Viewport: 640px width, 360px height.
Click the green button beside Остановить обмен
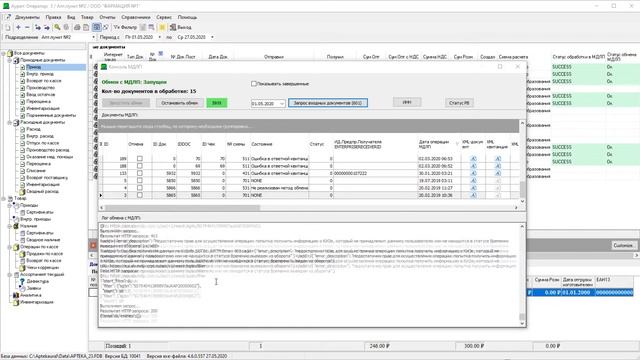pos(217,103)
